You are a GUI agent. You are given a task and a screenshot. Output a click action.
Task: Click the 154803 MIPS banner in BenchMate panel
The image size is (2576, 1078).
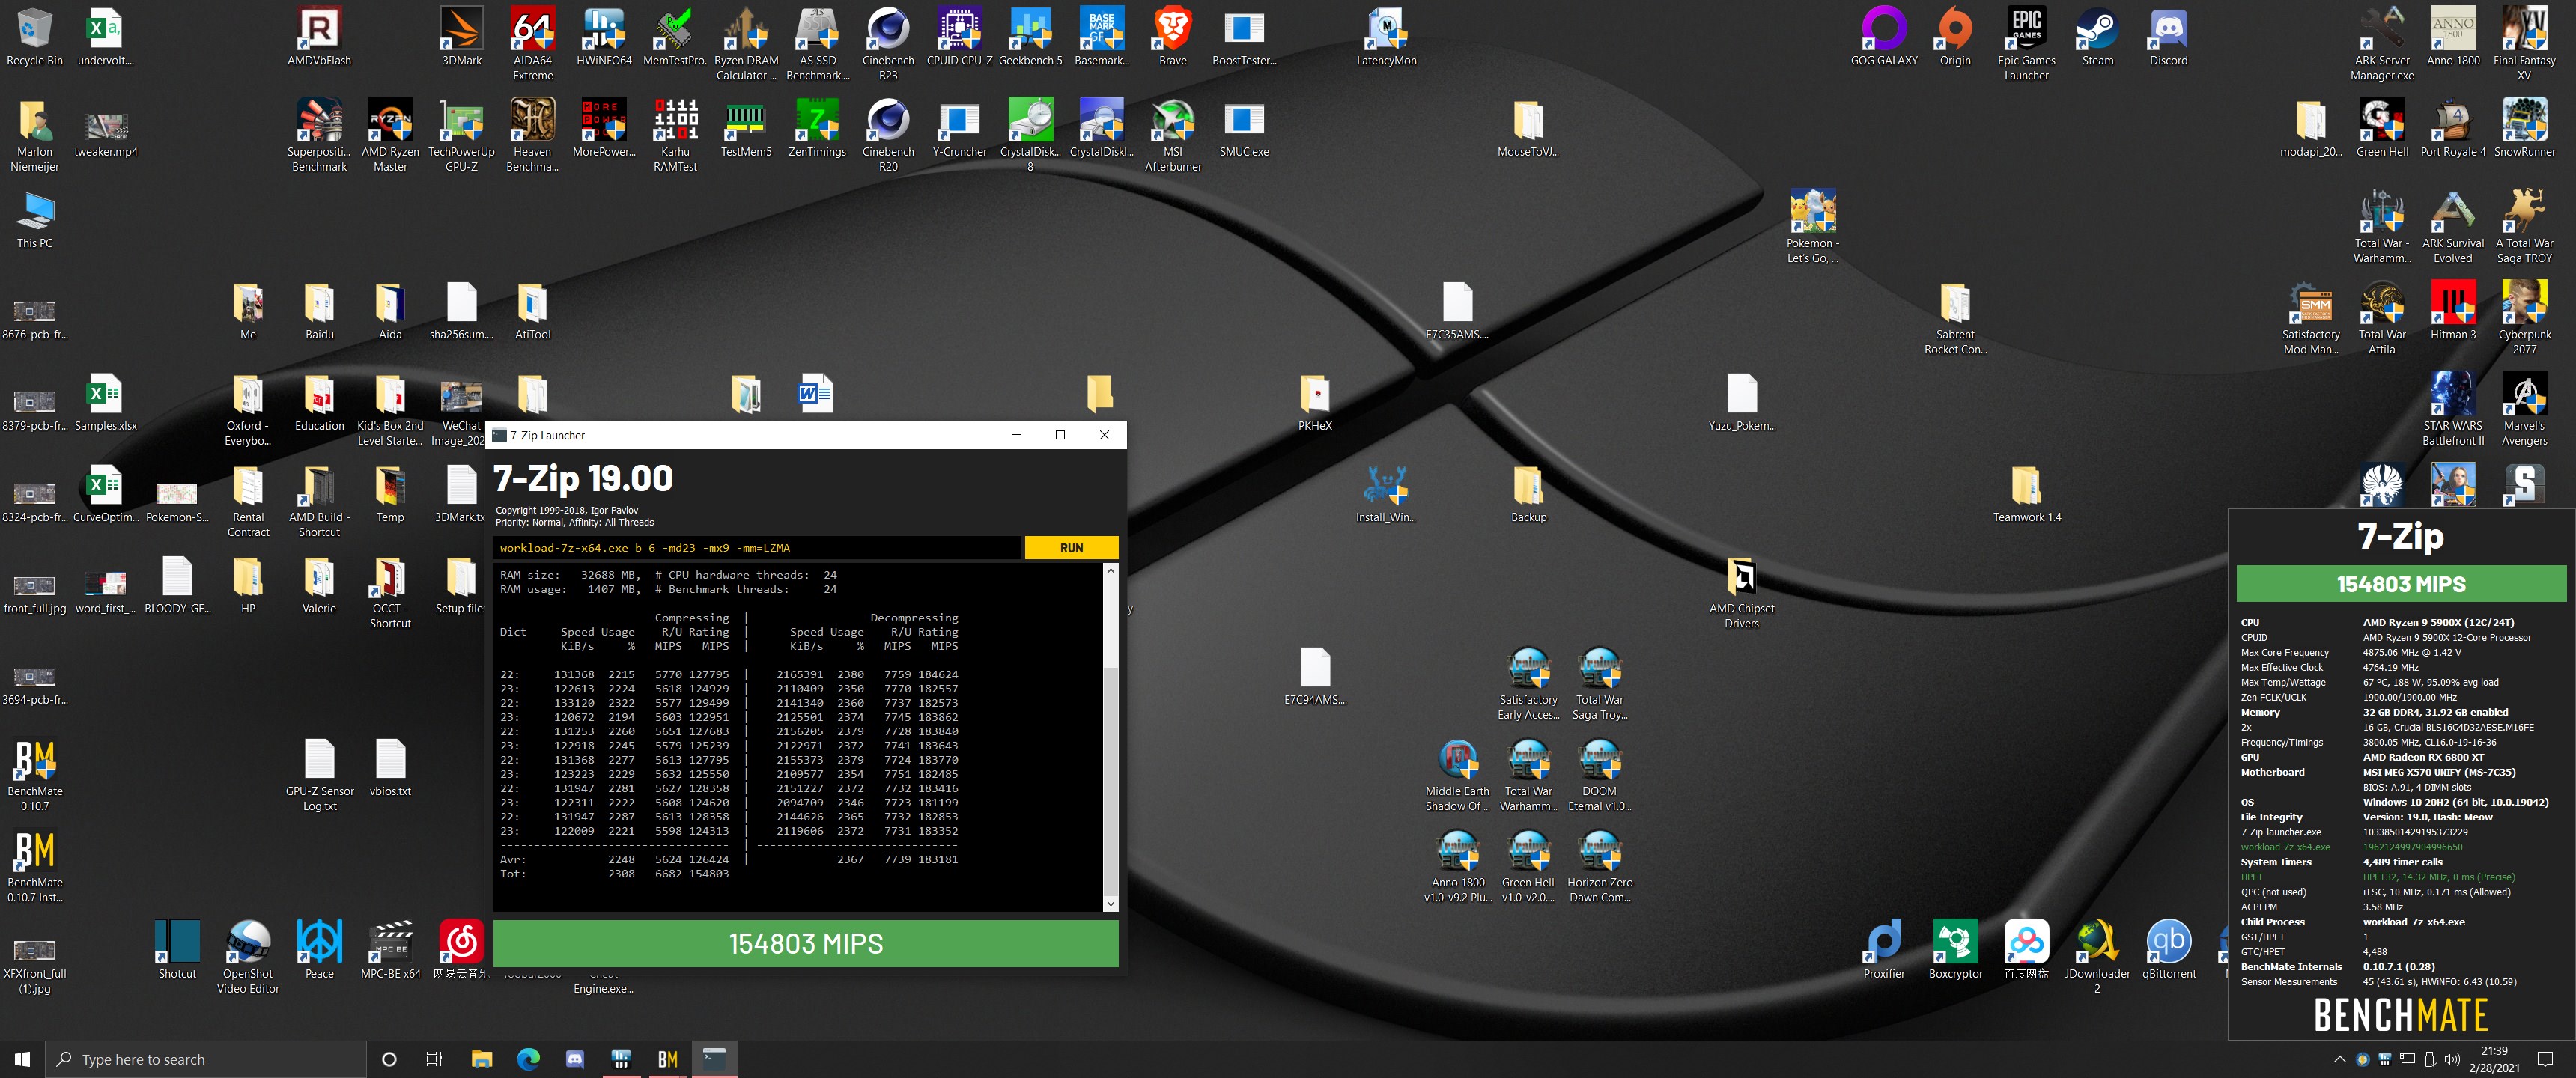pos(2400,584)
